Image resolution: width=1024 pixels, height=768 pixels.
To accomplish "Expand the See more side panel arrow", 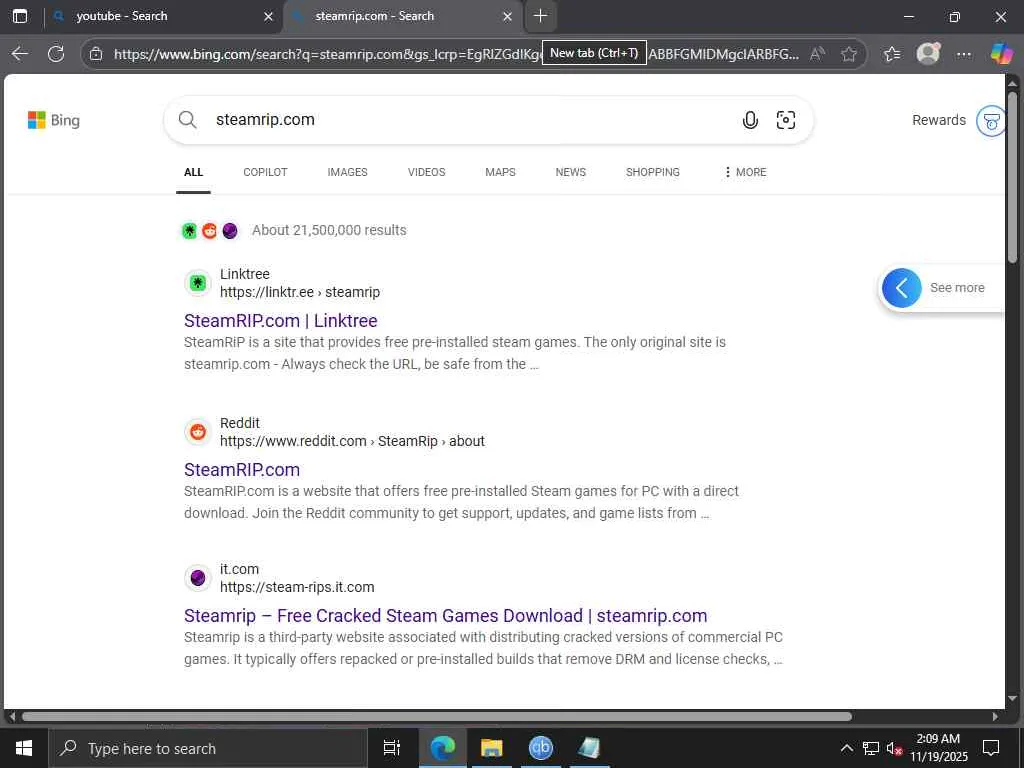I will point(901,287).
